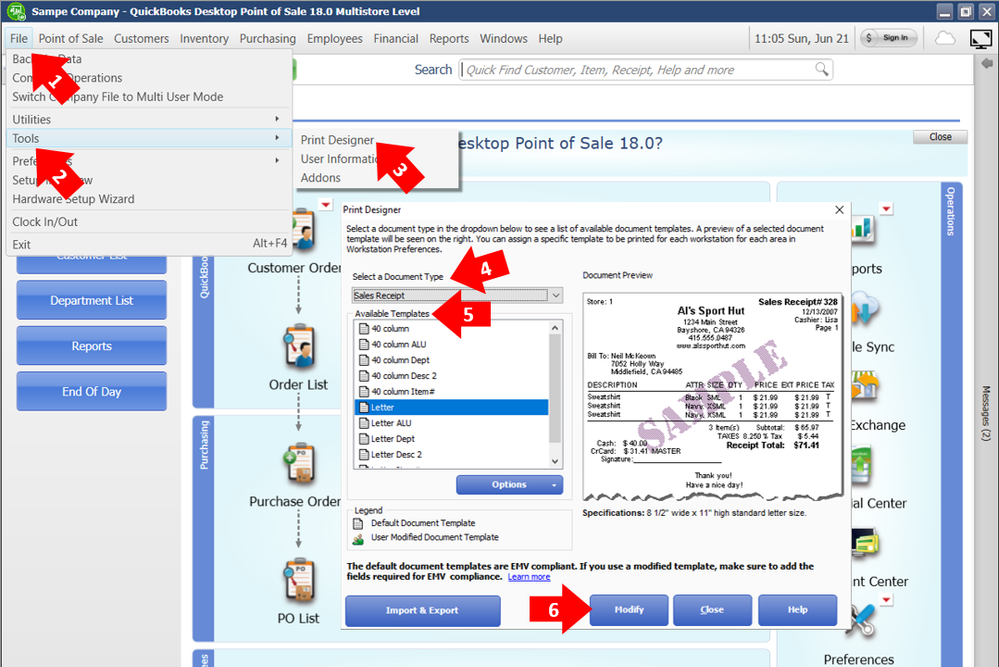Expand the Options button dropdown arrow
The width and height of the screenshot is (999, 667).
(554, 485)
